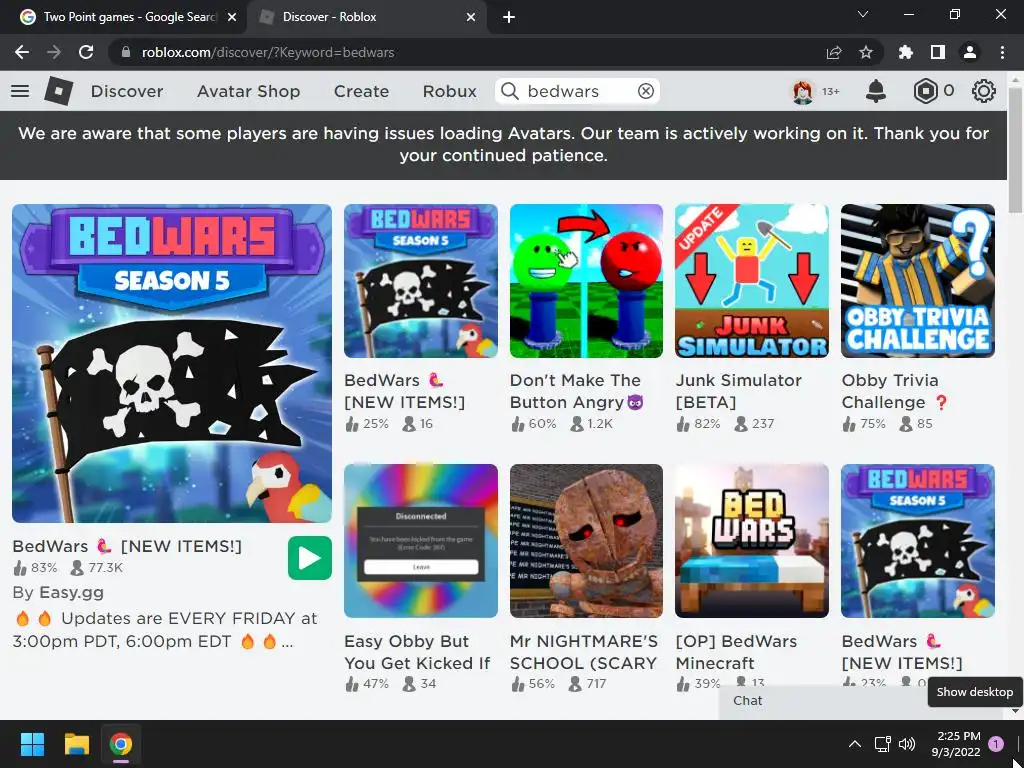This screenshot has height=768, width=1024.
Task: Open the Roblox settings gear
Action: tap(984, 91)
